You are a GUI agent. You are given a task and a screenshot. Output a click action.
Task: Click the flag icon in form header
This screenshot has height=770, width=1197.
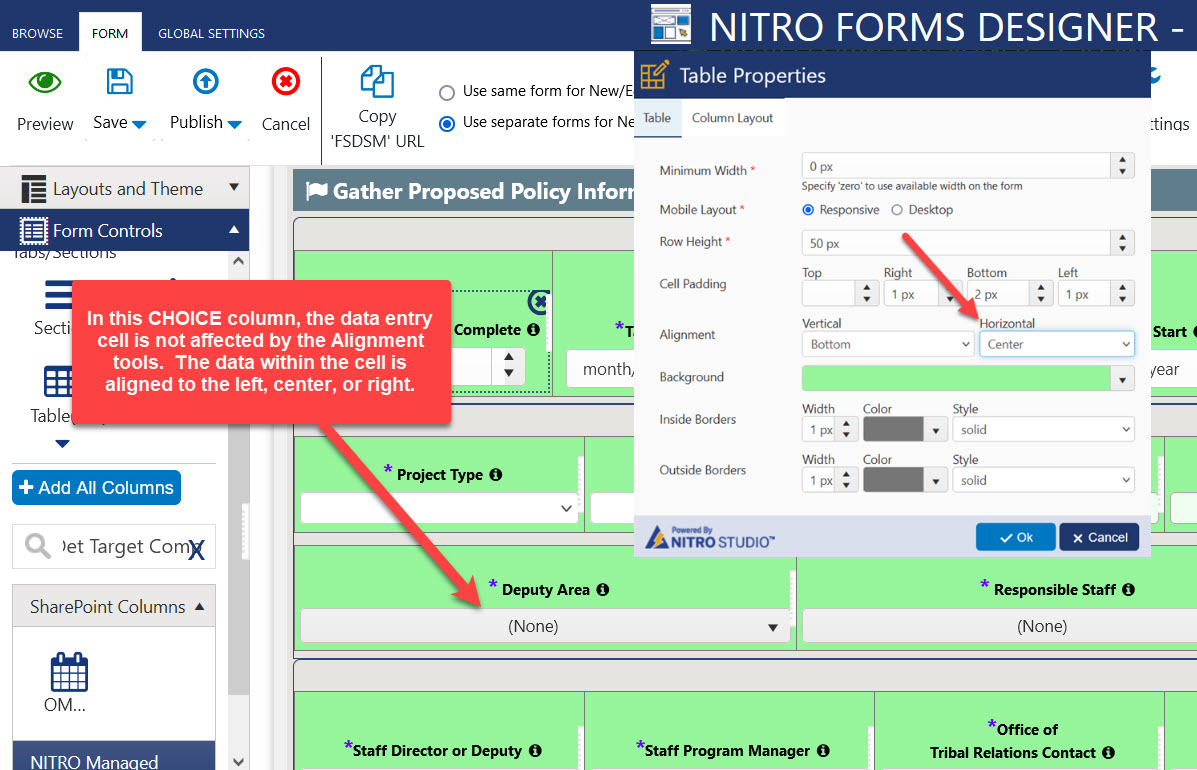(x=317, y=190)
